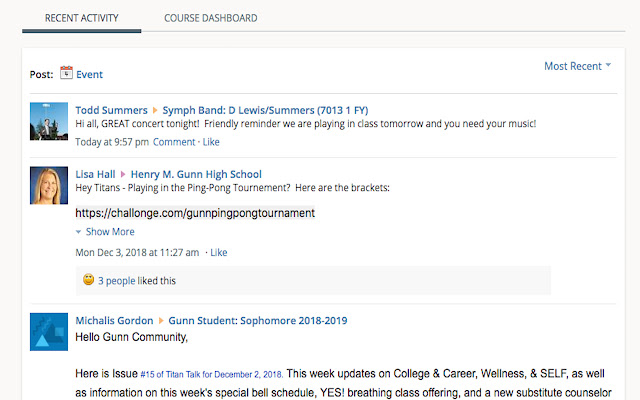Open Gunn Student: Sophomore 2018-2019 group link

click(258, 320)
